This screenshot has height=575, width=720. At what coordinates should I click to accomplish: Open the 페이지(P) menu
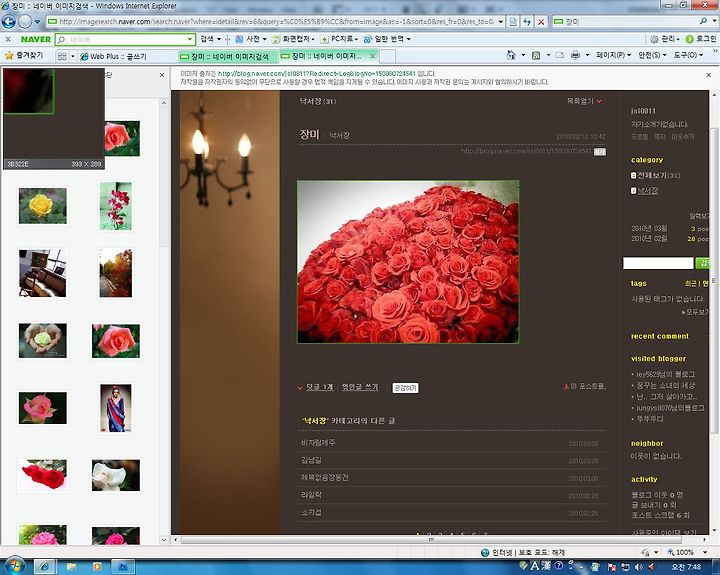[613, 55]
